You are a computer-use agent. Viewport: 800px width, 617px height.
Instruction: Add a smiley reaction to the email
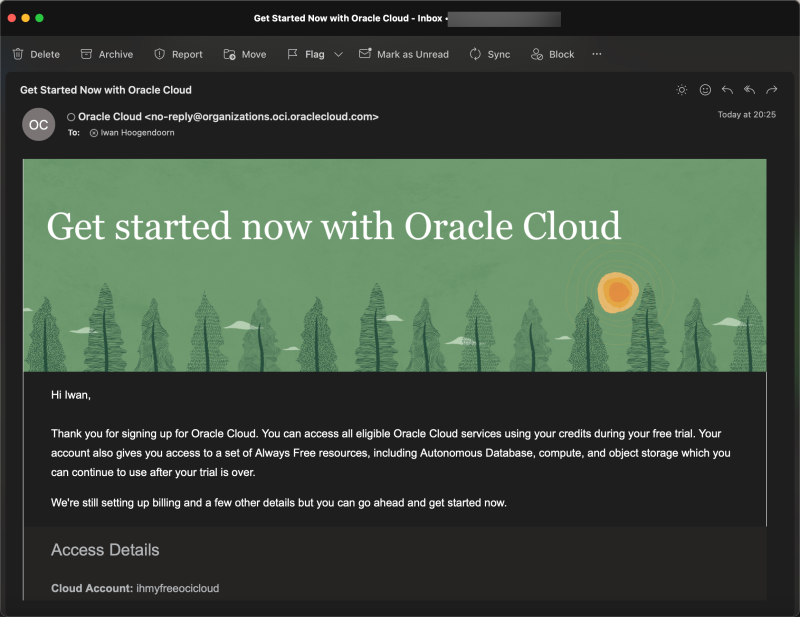[705, 90]
